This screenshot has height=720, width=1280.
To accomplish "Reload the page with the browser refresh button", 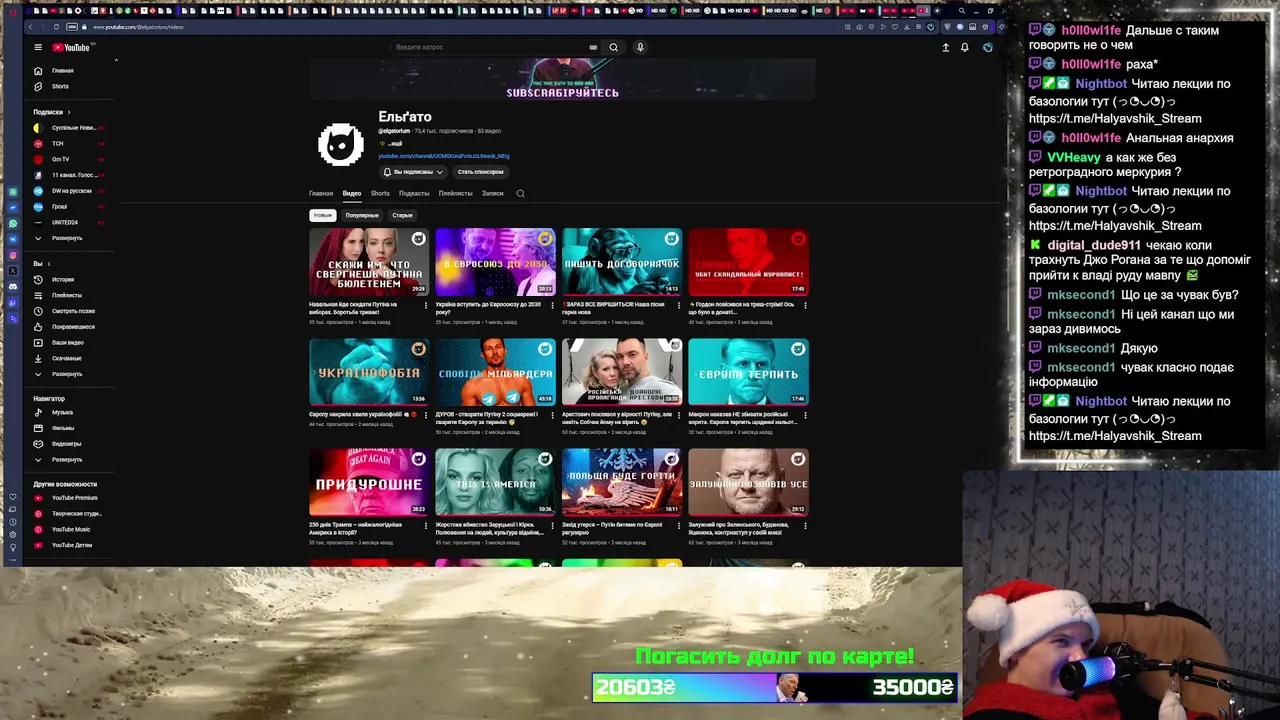I will [x=56, y=27].
